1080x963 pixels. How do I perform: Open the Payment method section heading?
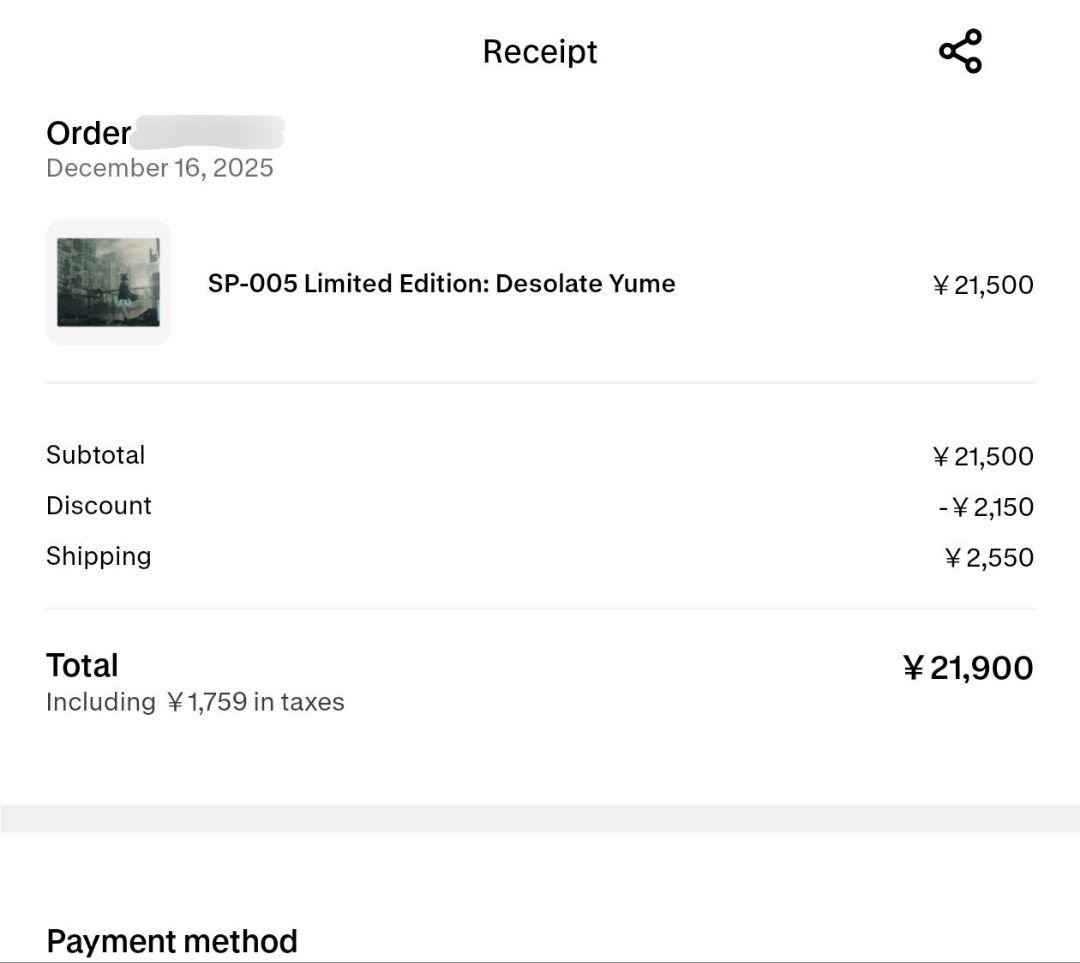pyautogui.click(x=172, y=941)
